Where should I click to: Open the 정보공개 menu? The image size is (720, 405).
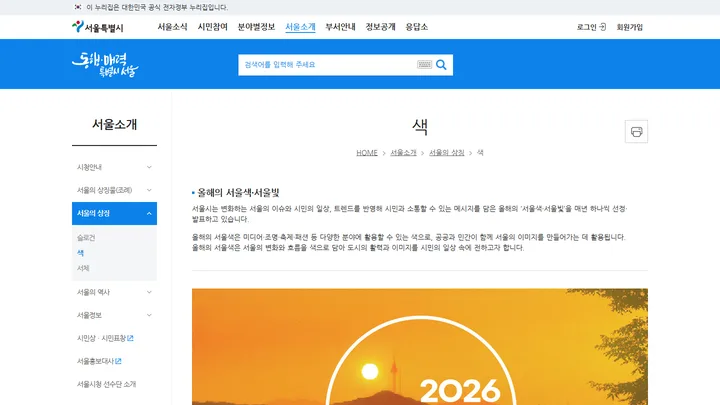point(380,27)
